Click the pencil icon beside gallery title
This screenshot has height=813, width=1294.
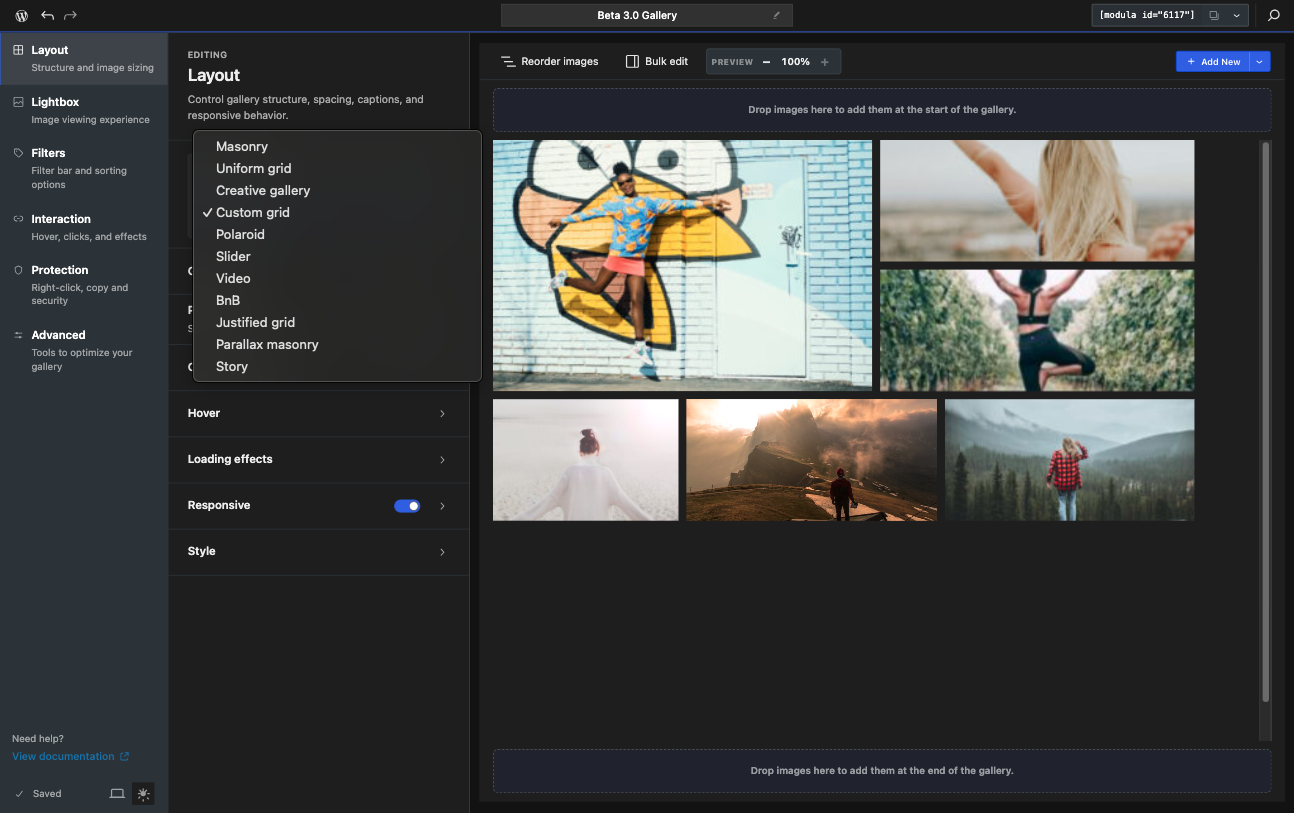pyautogui.click(x=776, y=16)
